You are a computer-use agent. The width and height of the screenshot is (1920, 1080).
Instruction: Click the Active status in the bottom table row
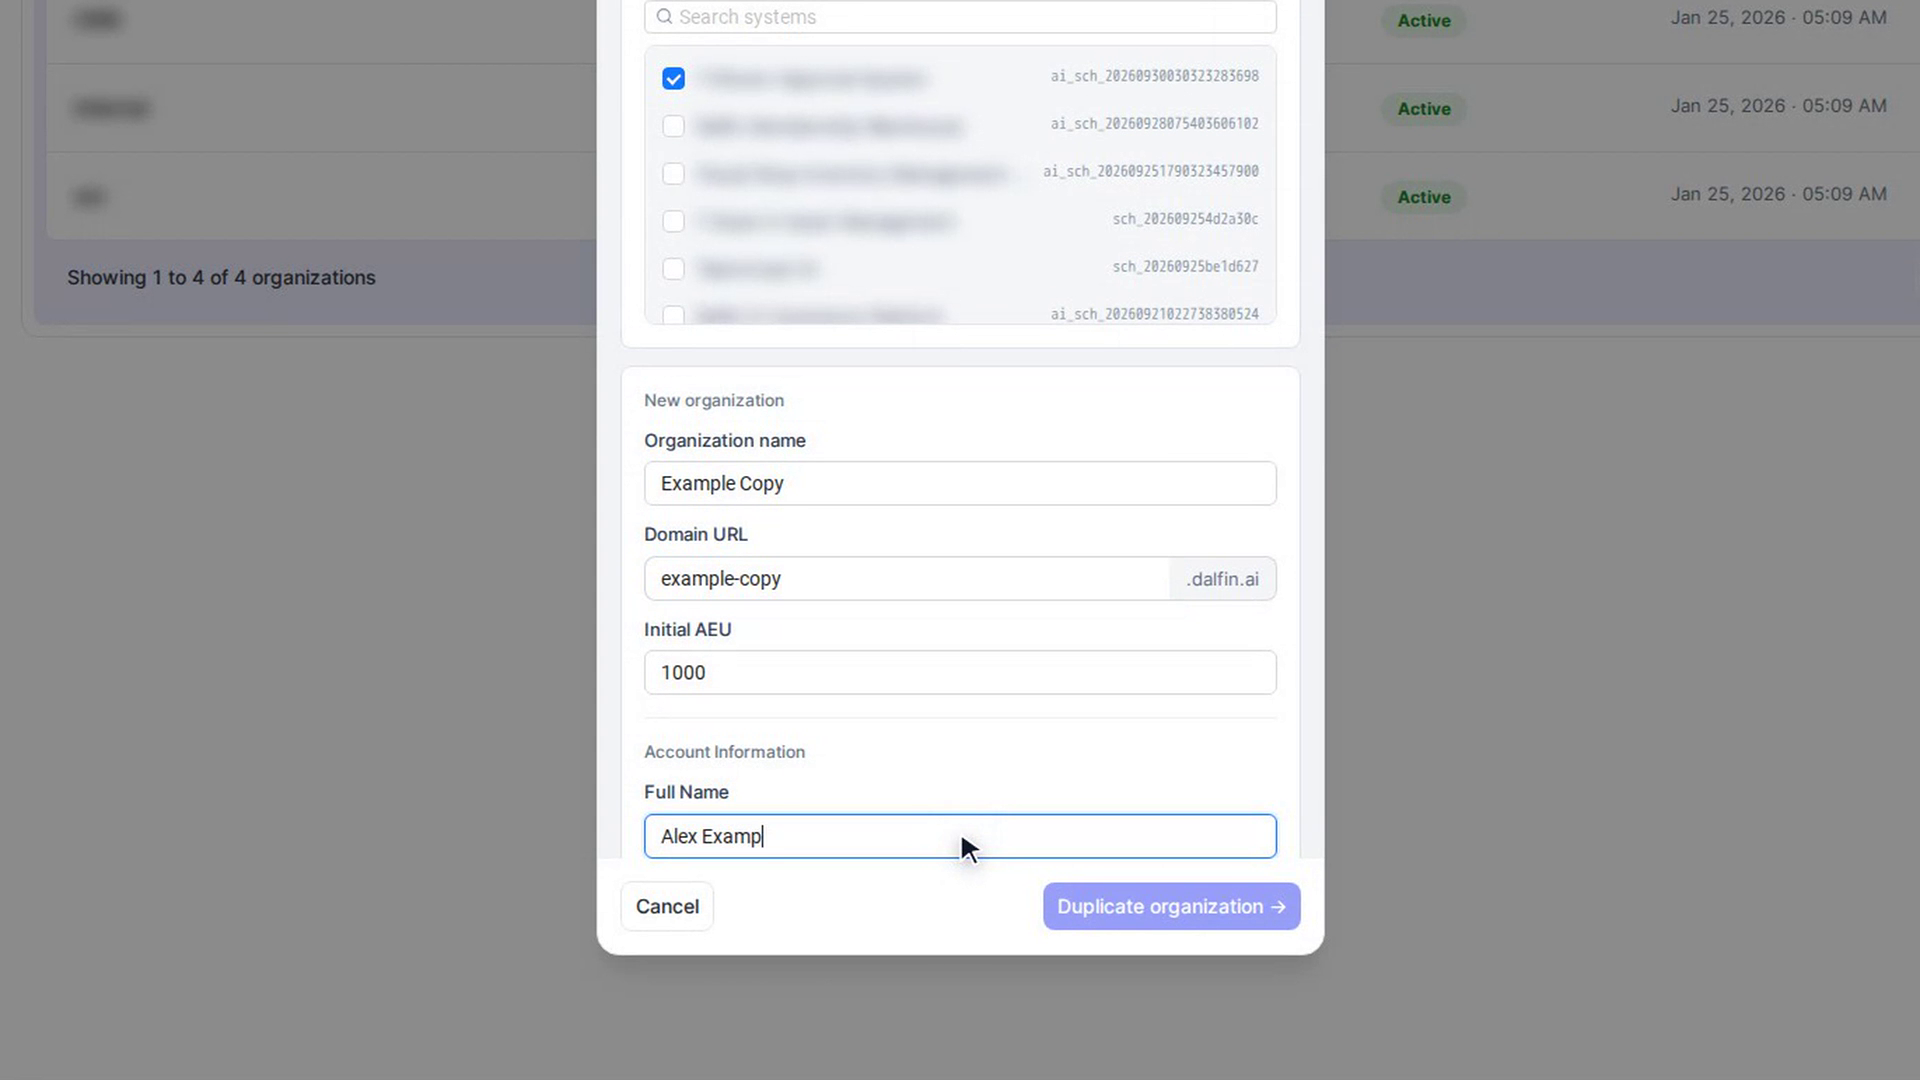(x=1424, y=197)
